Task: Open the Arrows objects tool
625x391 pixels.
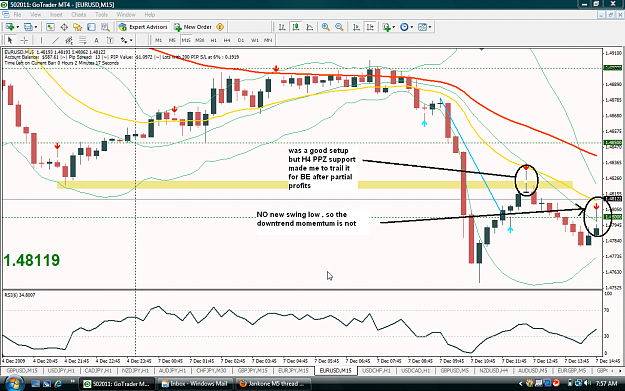Action: [124, 40]
